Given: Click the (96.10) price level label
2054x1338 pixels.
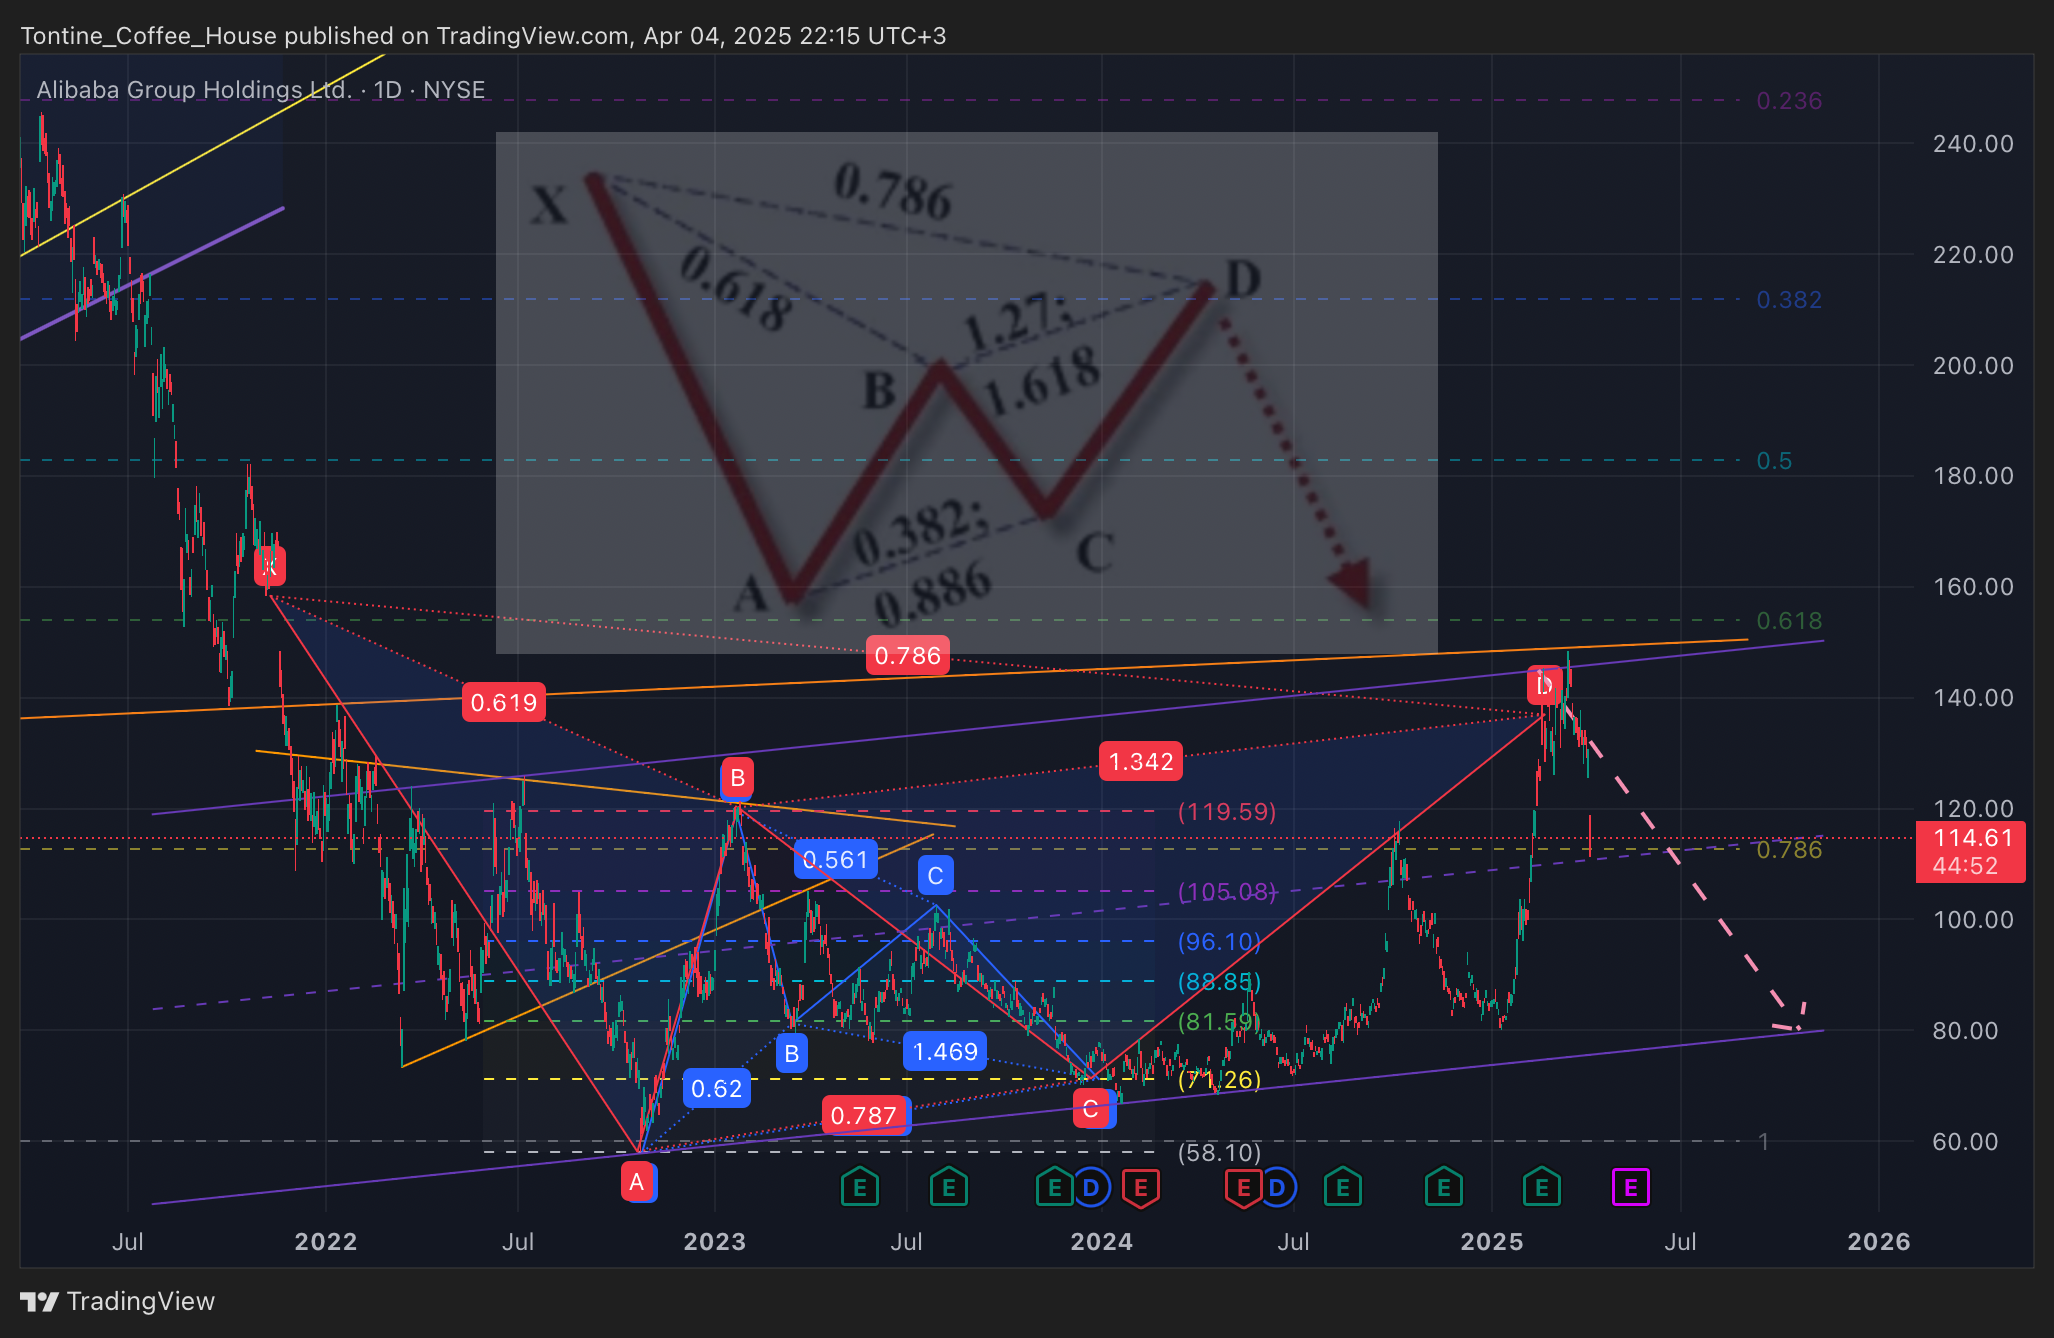Looking at the screenshot, I should pos(1219,941).
